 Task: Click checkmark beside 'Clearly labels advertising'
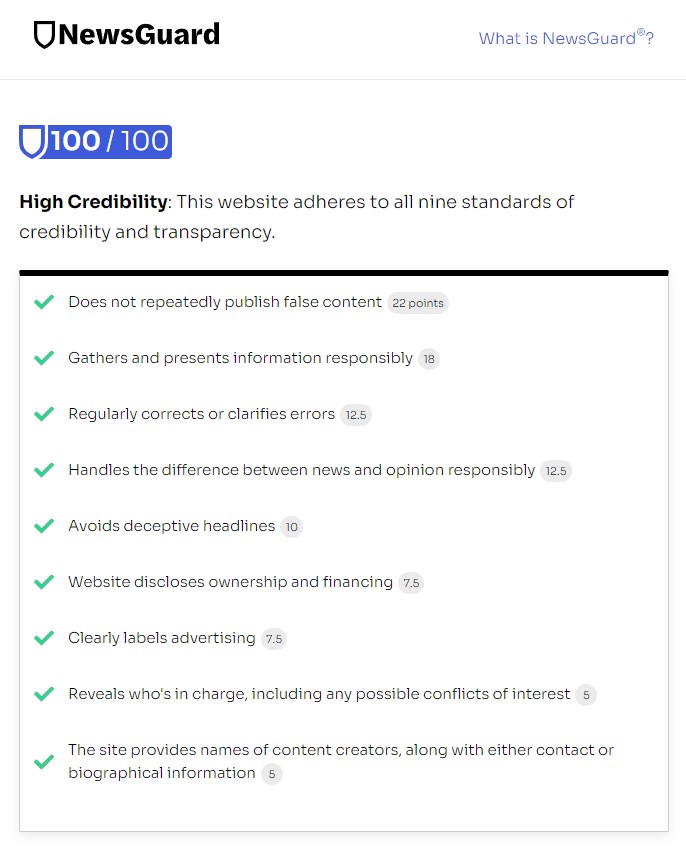tap(44, 638)
